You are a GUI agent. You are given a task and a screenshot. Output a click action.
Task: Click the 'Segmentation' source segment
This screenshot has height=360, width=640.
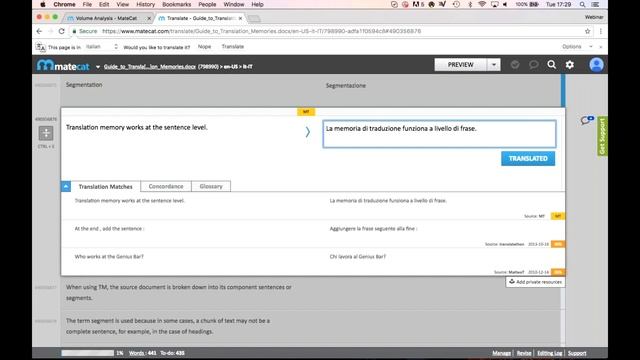click(84, 85)
